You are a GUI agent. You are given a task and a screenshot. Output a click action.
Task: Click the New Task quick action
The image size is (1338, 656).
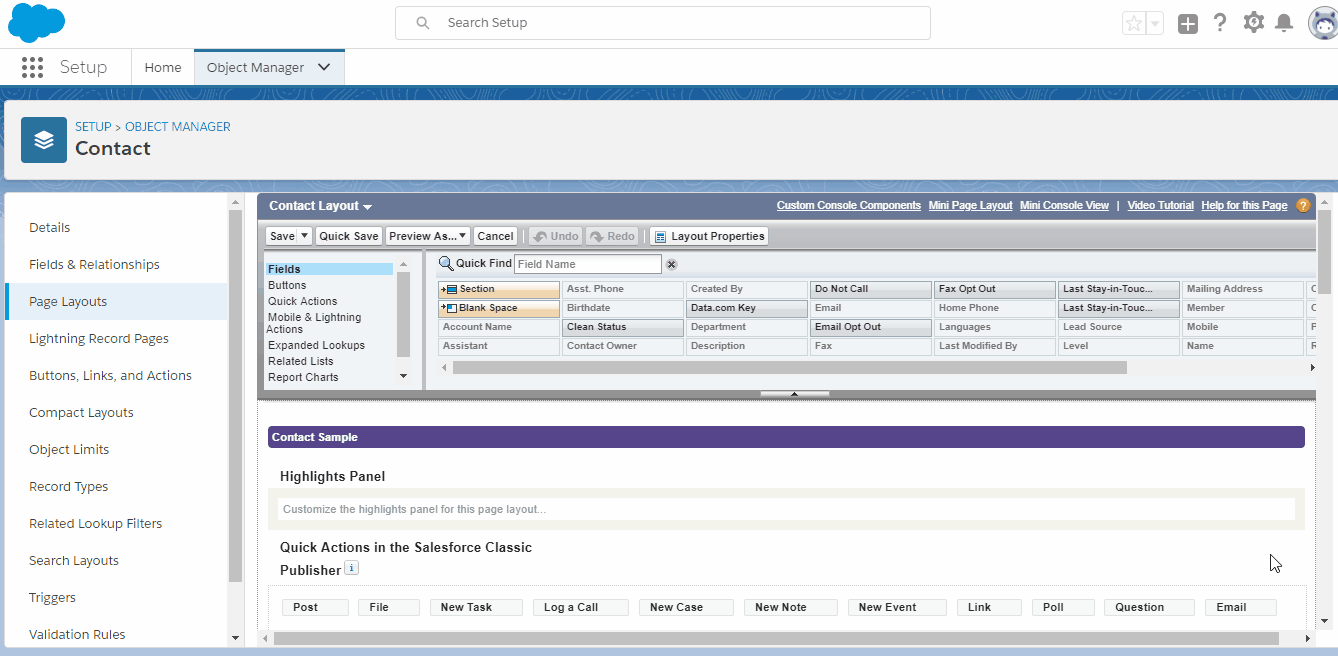476,607
